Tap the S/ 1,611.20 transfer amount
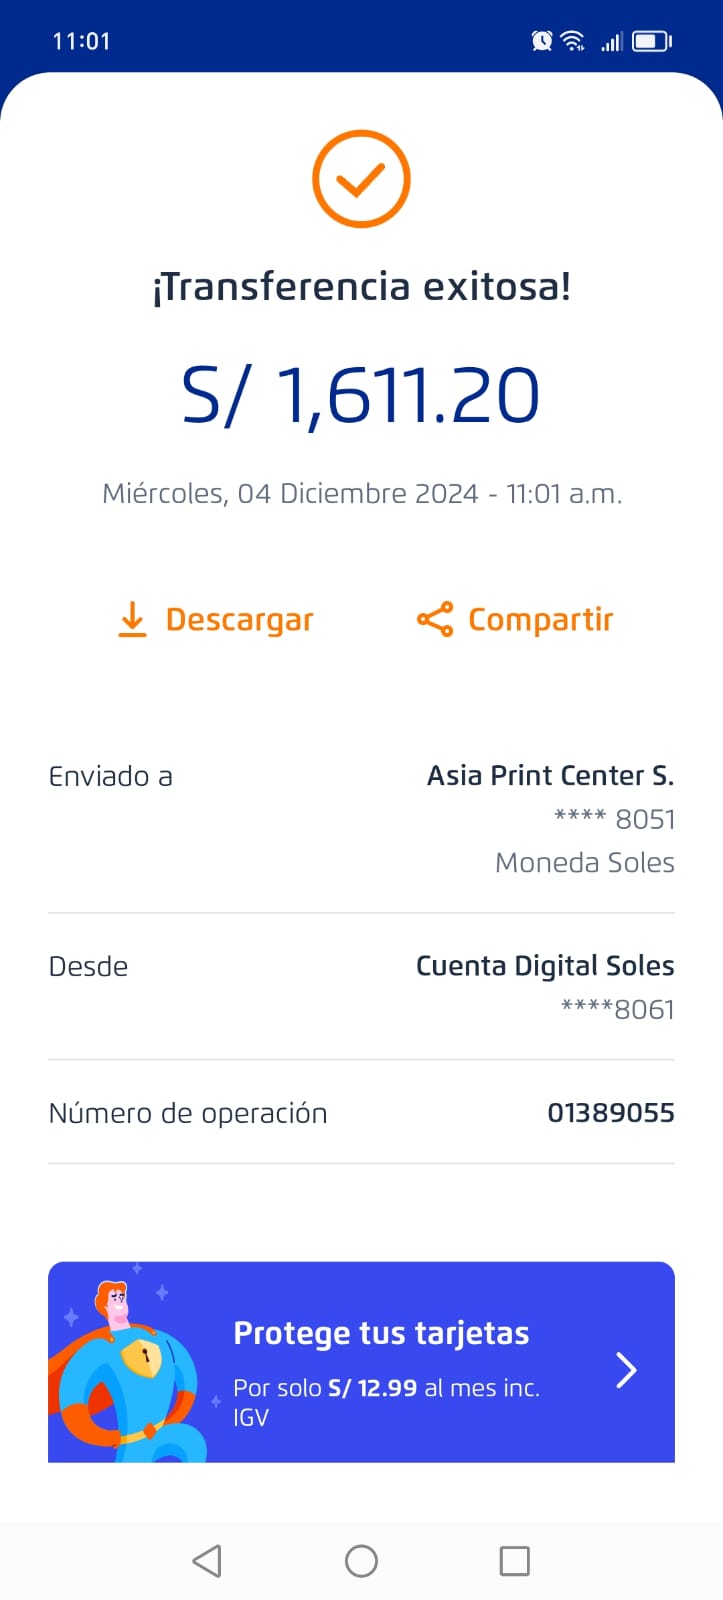Screen dimensions: 723x1600 click(361, 396)
